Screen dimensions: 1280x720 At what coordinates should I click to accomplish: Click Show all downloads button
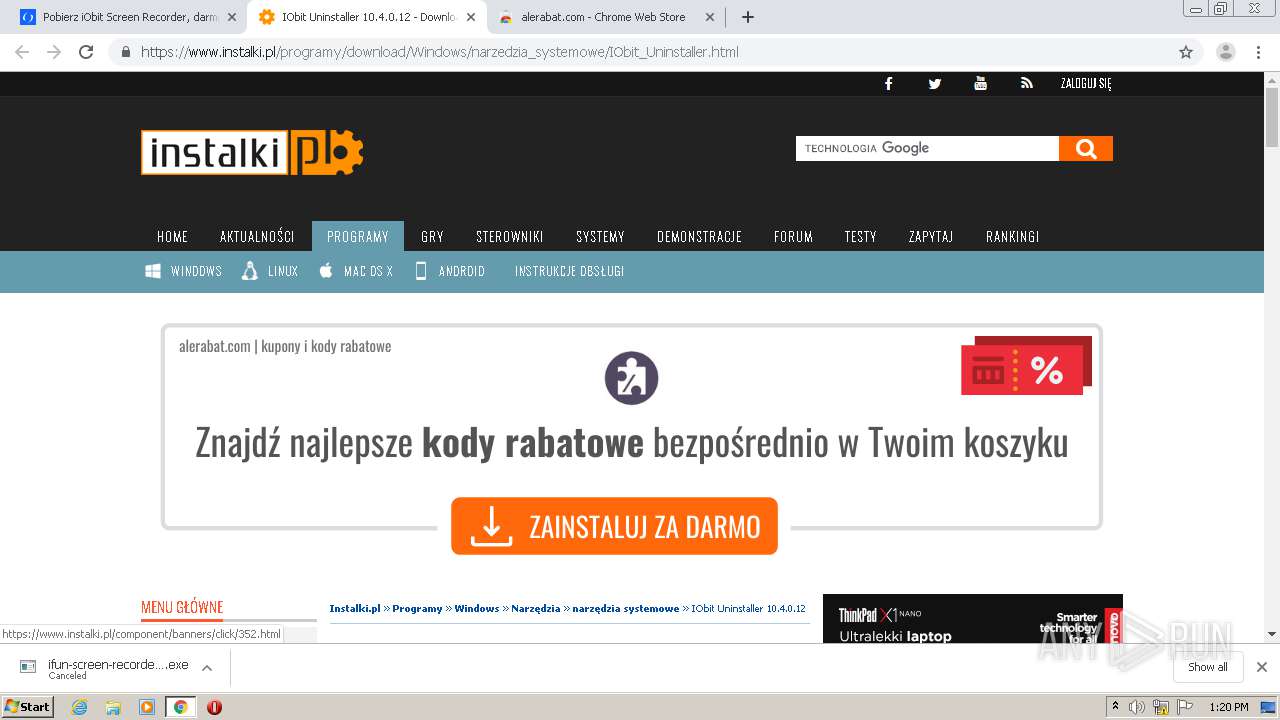1207,667
